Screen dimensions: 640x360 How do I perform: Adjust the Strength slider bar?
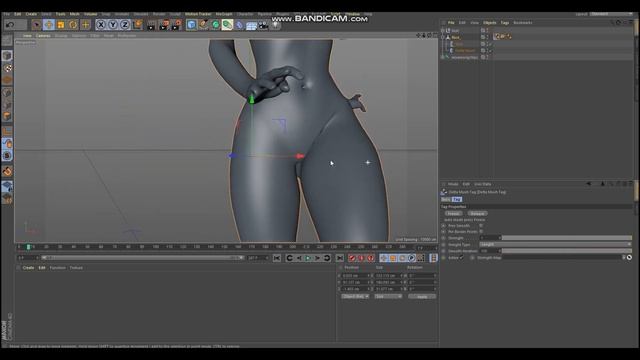(567, 238)
